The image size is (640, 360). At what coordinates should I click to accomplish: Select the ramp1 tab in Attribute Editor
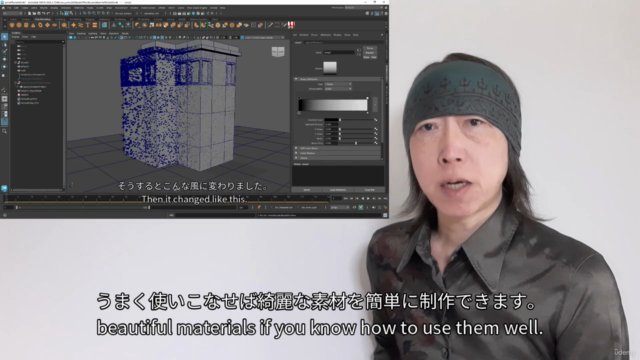coord(298,42)
